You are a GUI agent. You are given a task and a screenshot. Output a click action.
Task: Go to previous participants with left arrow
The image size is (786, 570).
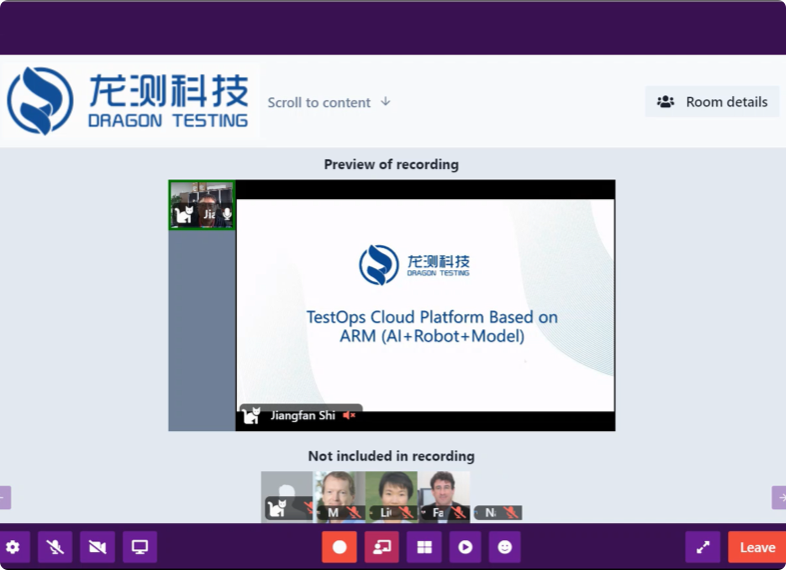[5, 497]
